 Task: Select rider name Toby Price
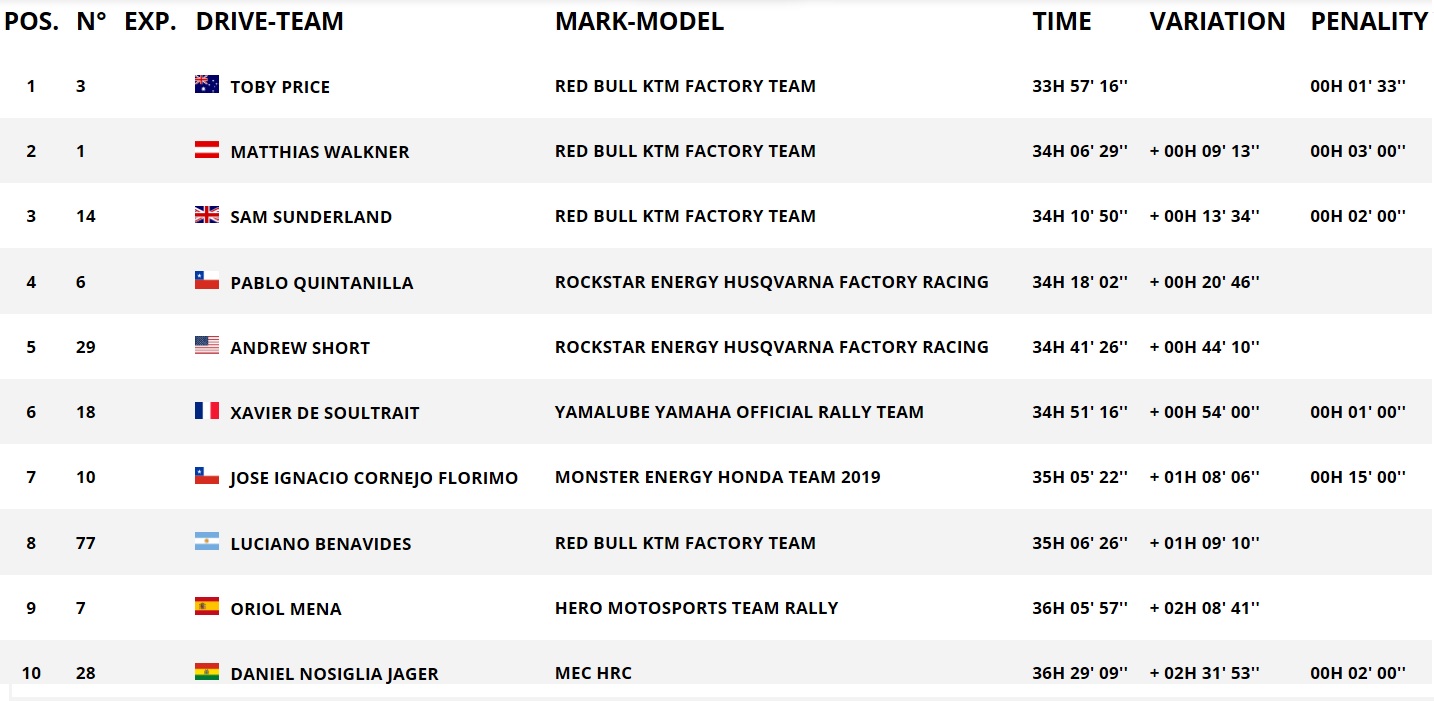280,87
